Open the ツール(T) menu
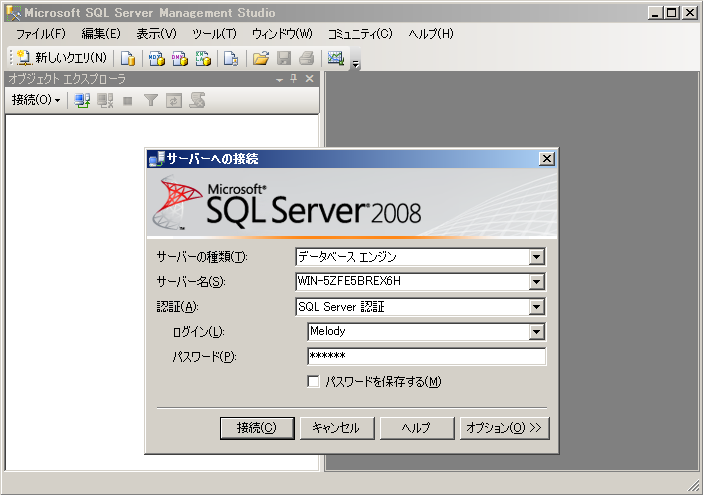The height and width of the screenshot is (495, 703). tap(214, 34)
